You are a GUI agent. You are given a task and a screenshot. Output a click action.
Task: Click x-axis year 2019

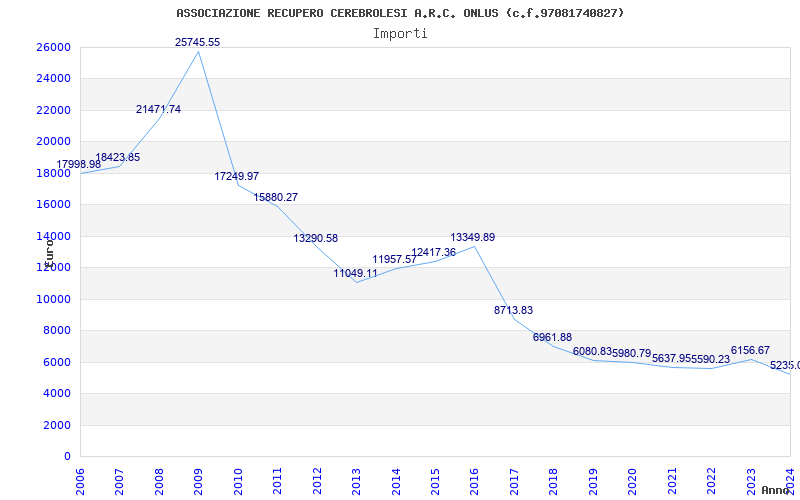pyautogui.click(x=593, y=481)
